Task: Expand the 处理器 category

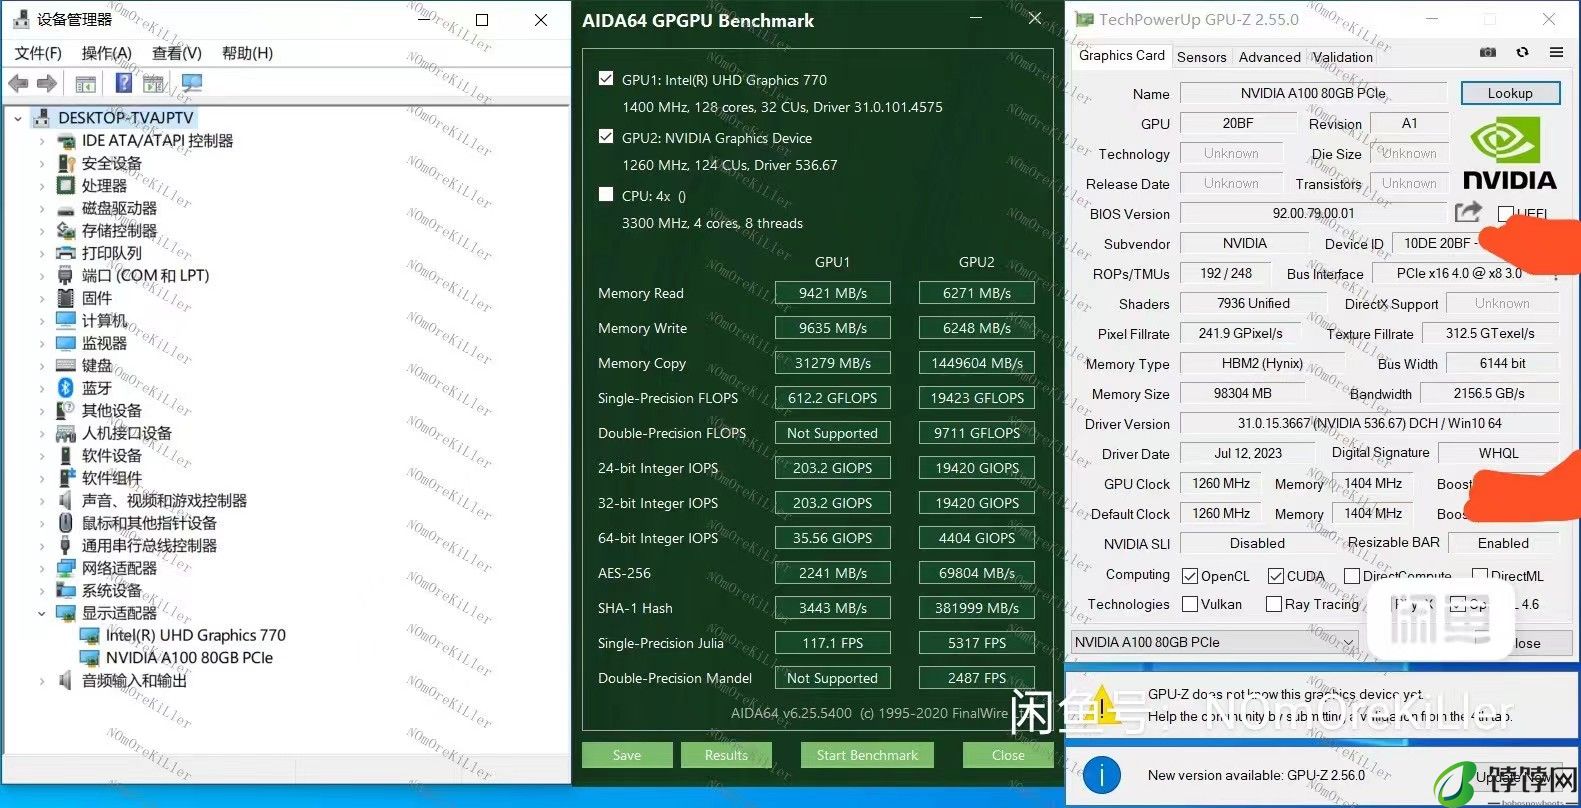Action: [x=41, y=186]
